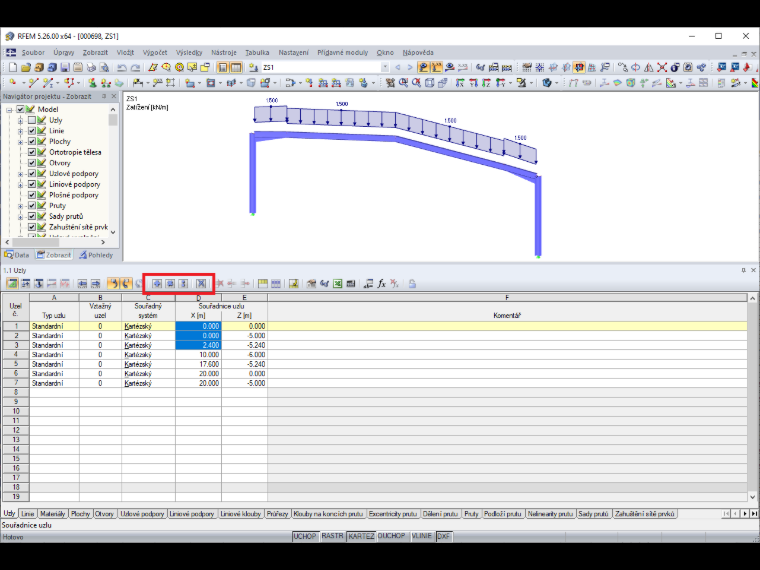
Task: Click the Redo arrow in main toolbar
Action: (136, 67)
